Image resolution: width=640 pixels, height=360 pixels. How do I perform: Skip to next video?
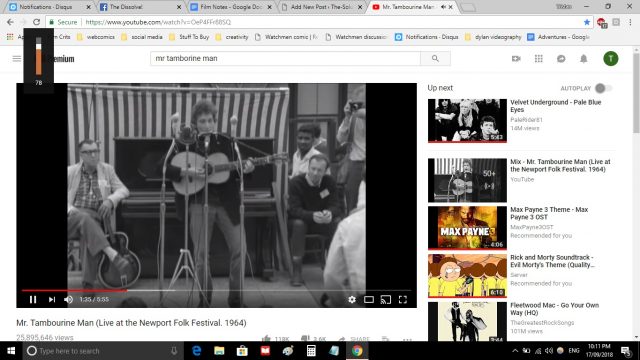click(x=52, y=300)
